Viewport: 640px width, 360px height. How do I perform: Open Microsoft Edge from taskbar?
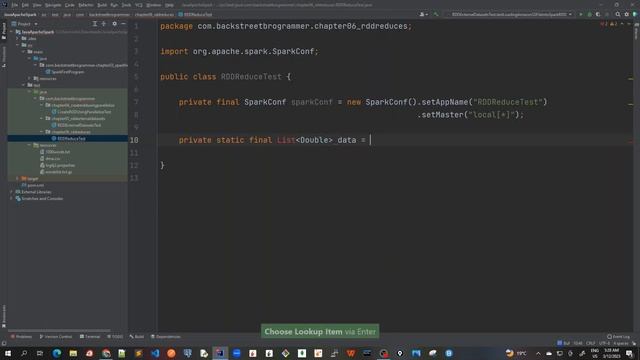(x=57, y=353)
